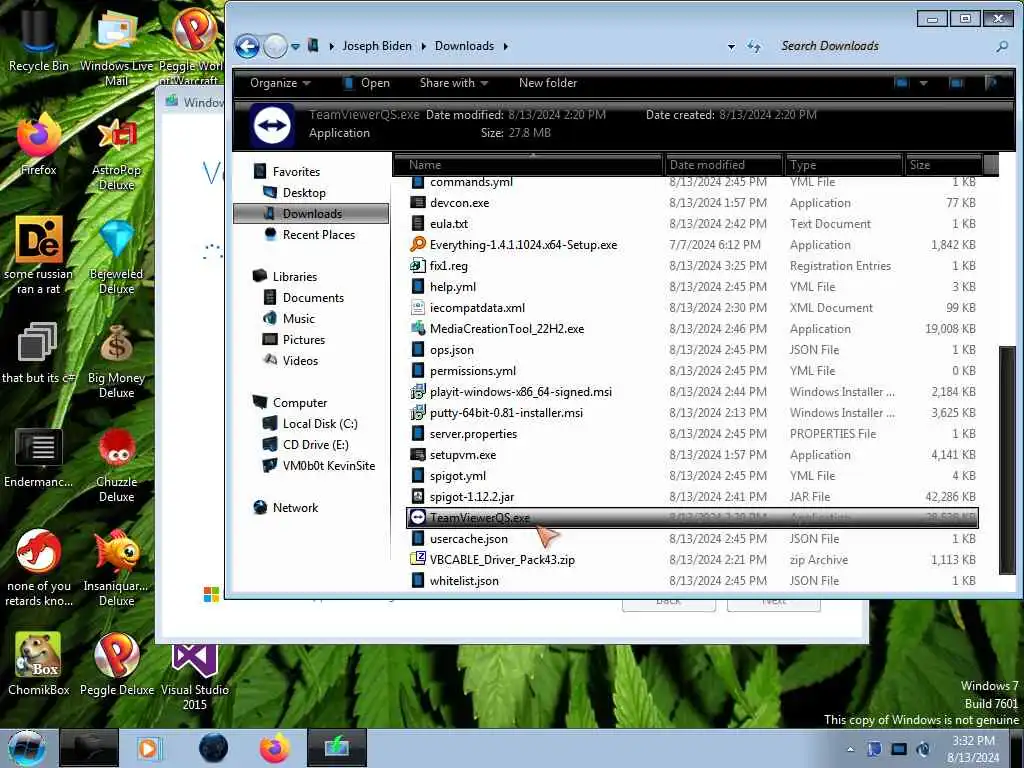Click the Help icon in Explorer toolbar
The image size is (1024, 768).
tap(991, 83)
